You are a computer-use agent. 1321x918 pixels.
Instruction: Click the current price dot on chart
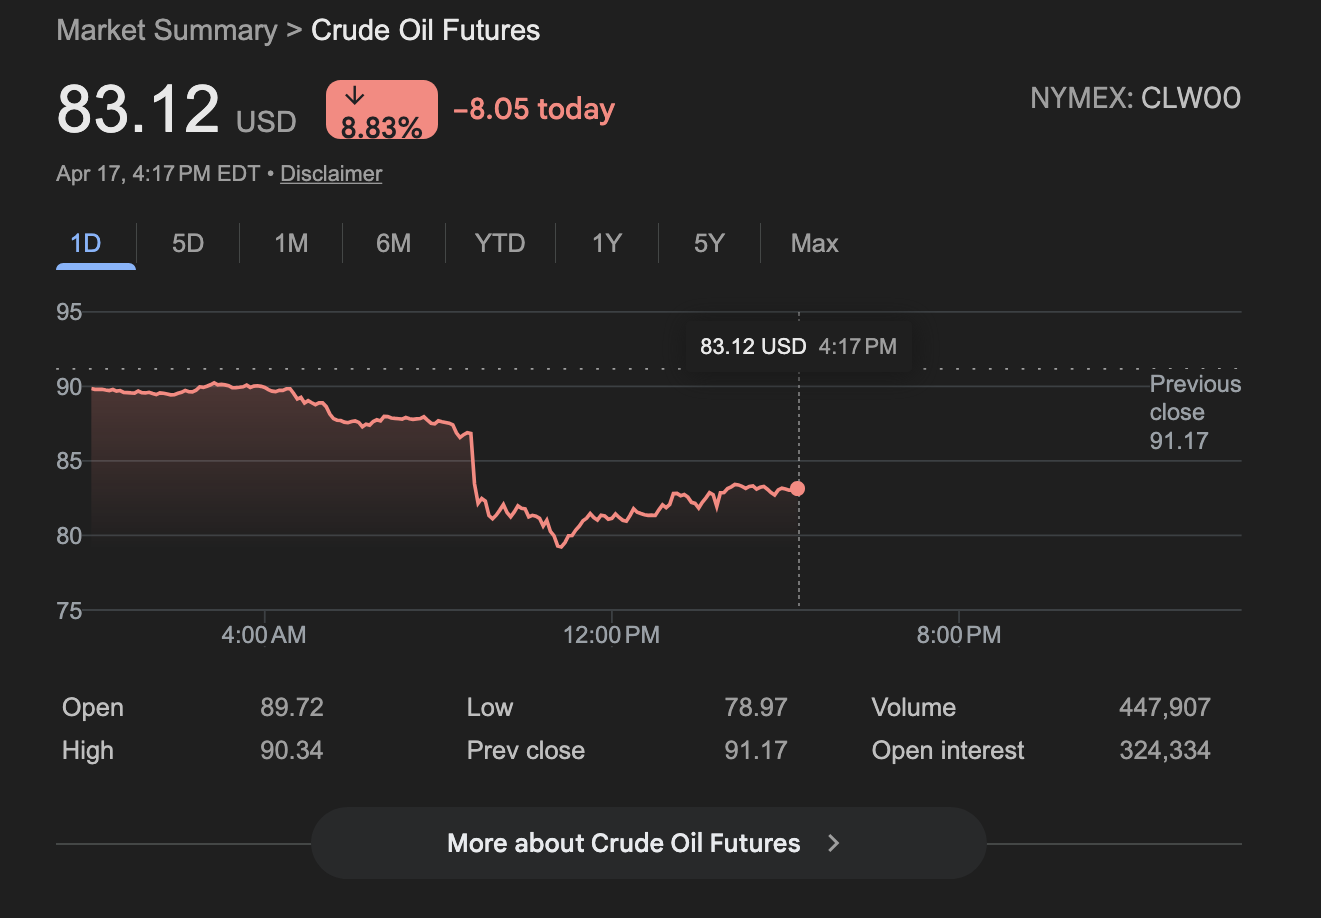797,489
